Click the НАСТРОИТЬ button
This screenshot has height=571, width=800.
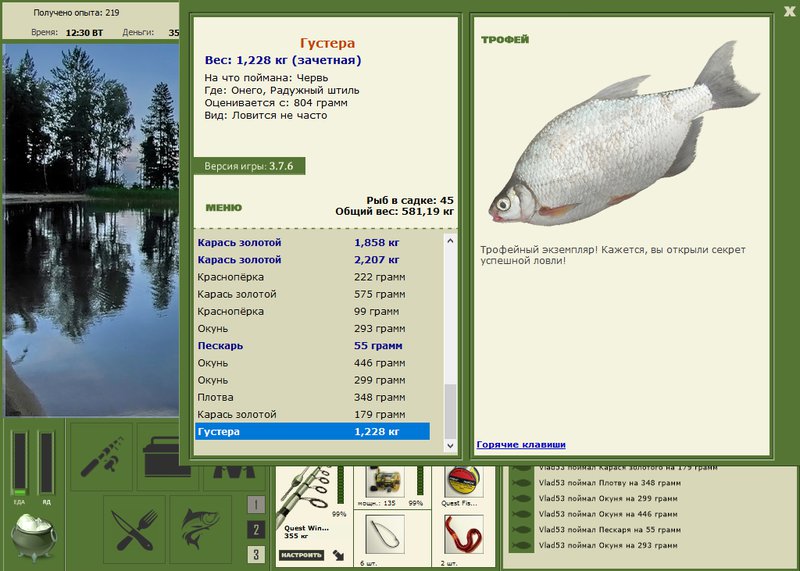pyautogui.click(x=301, y=554)
